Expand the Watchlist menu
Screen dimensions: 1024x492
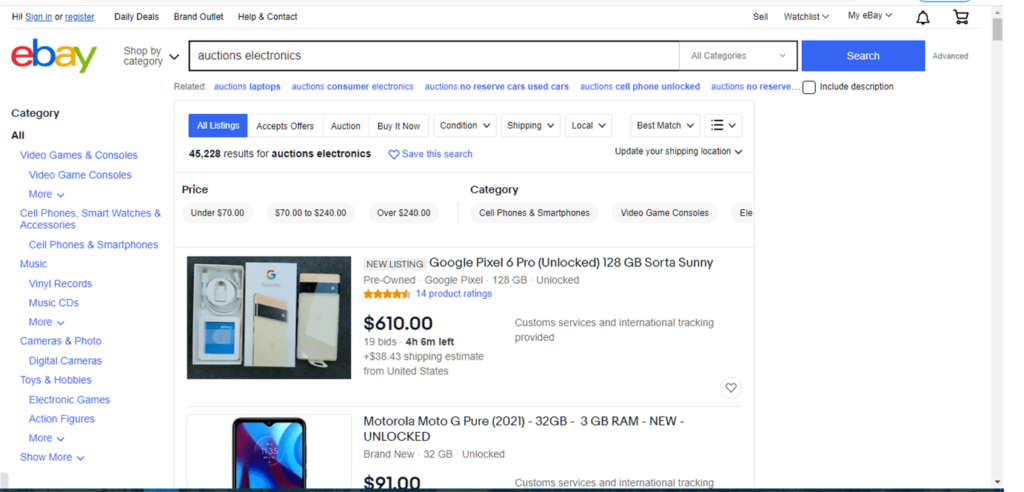point(806,17)
